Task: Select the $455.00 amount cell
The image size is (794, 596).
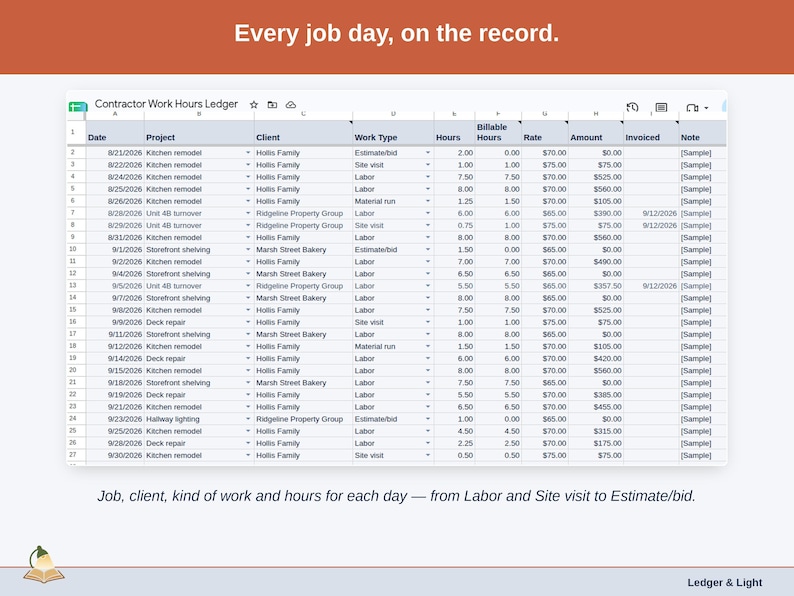Action: pyautogui.click(x=596, y=407)
